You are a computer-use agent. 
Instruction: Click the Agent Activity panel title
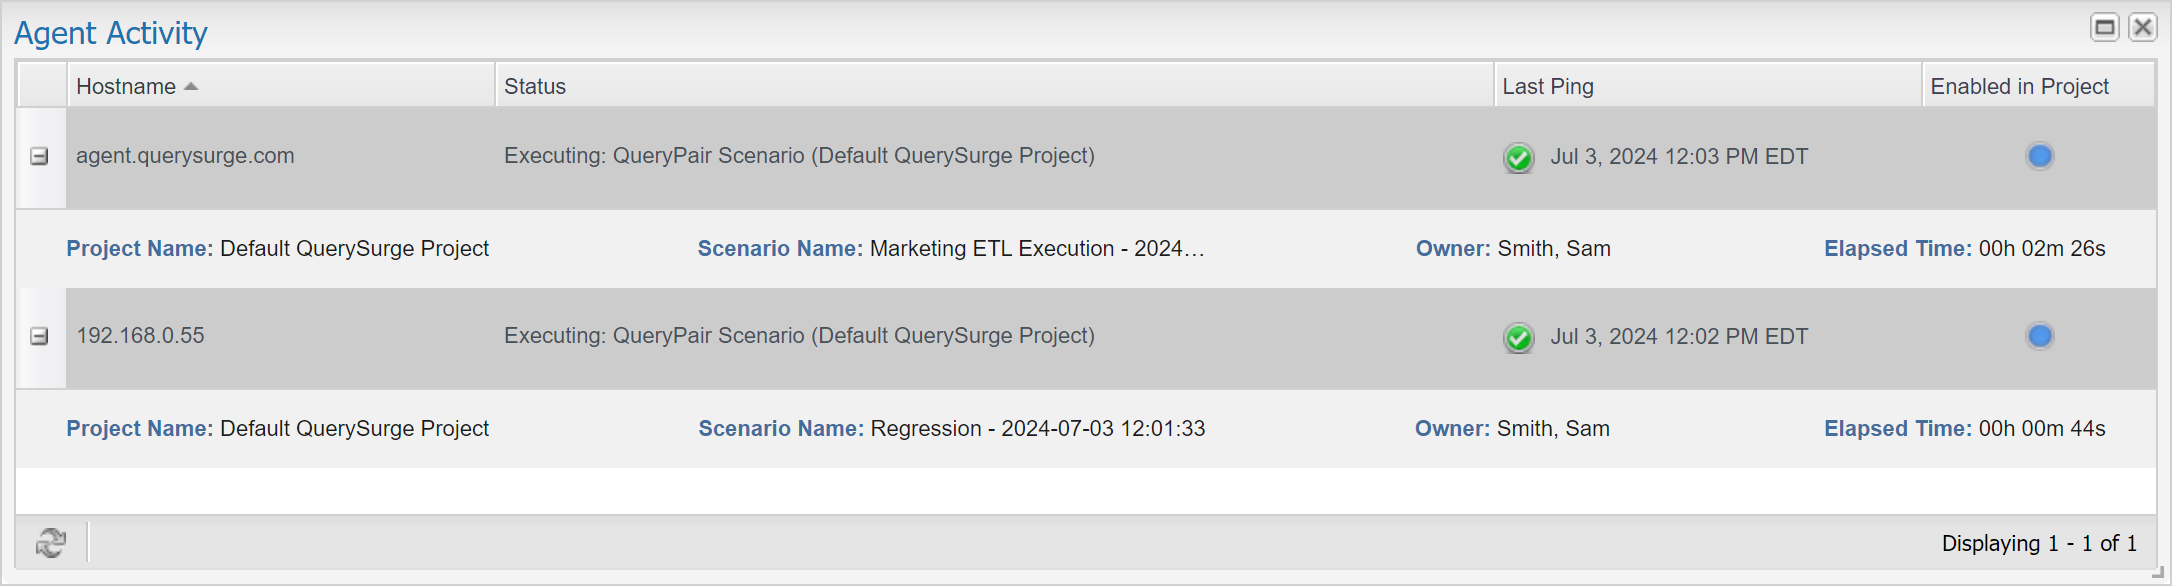pyautogui.click(x=111, y=33)
